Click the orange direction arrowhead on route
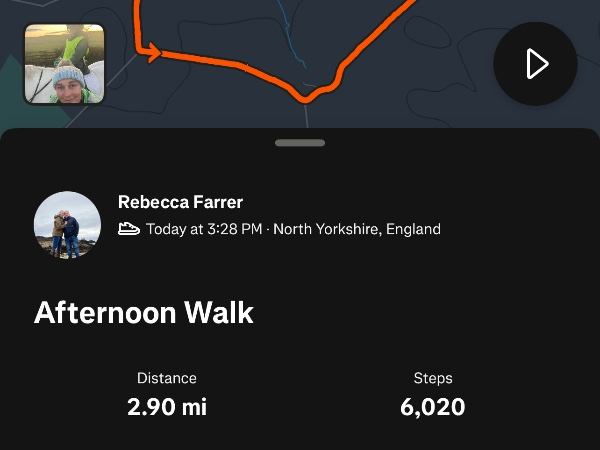Viewport: 600px width, 450px height. 153,51
